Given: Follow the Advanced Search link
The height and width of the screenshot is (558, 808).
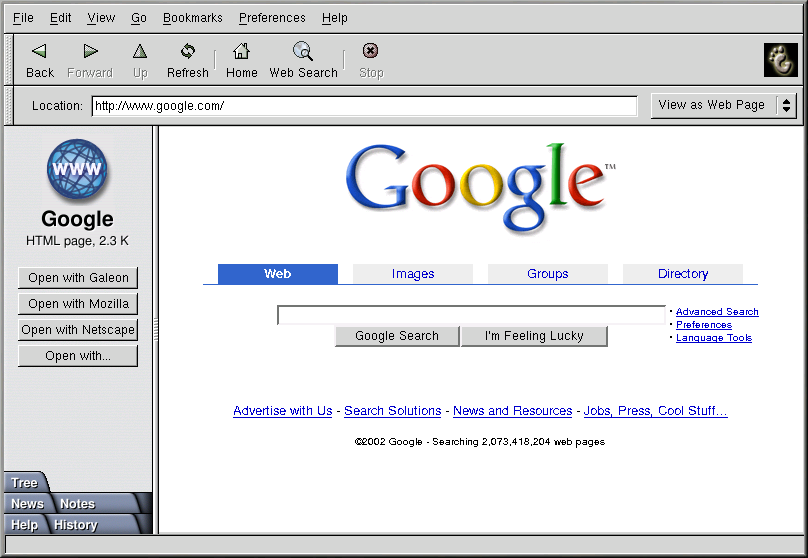Looking at the screenshot, I should [x=717, y=312].
